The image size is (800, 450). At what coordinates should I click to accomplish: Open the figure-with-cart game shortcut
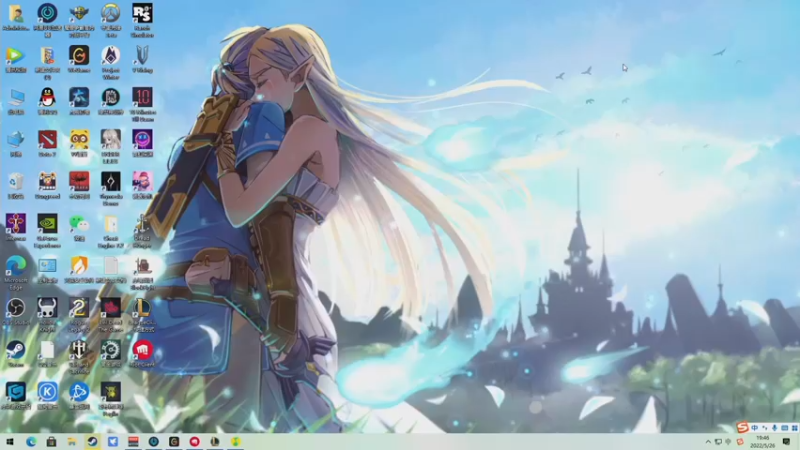pos(142,266)
